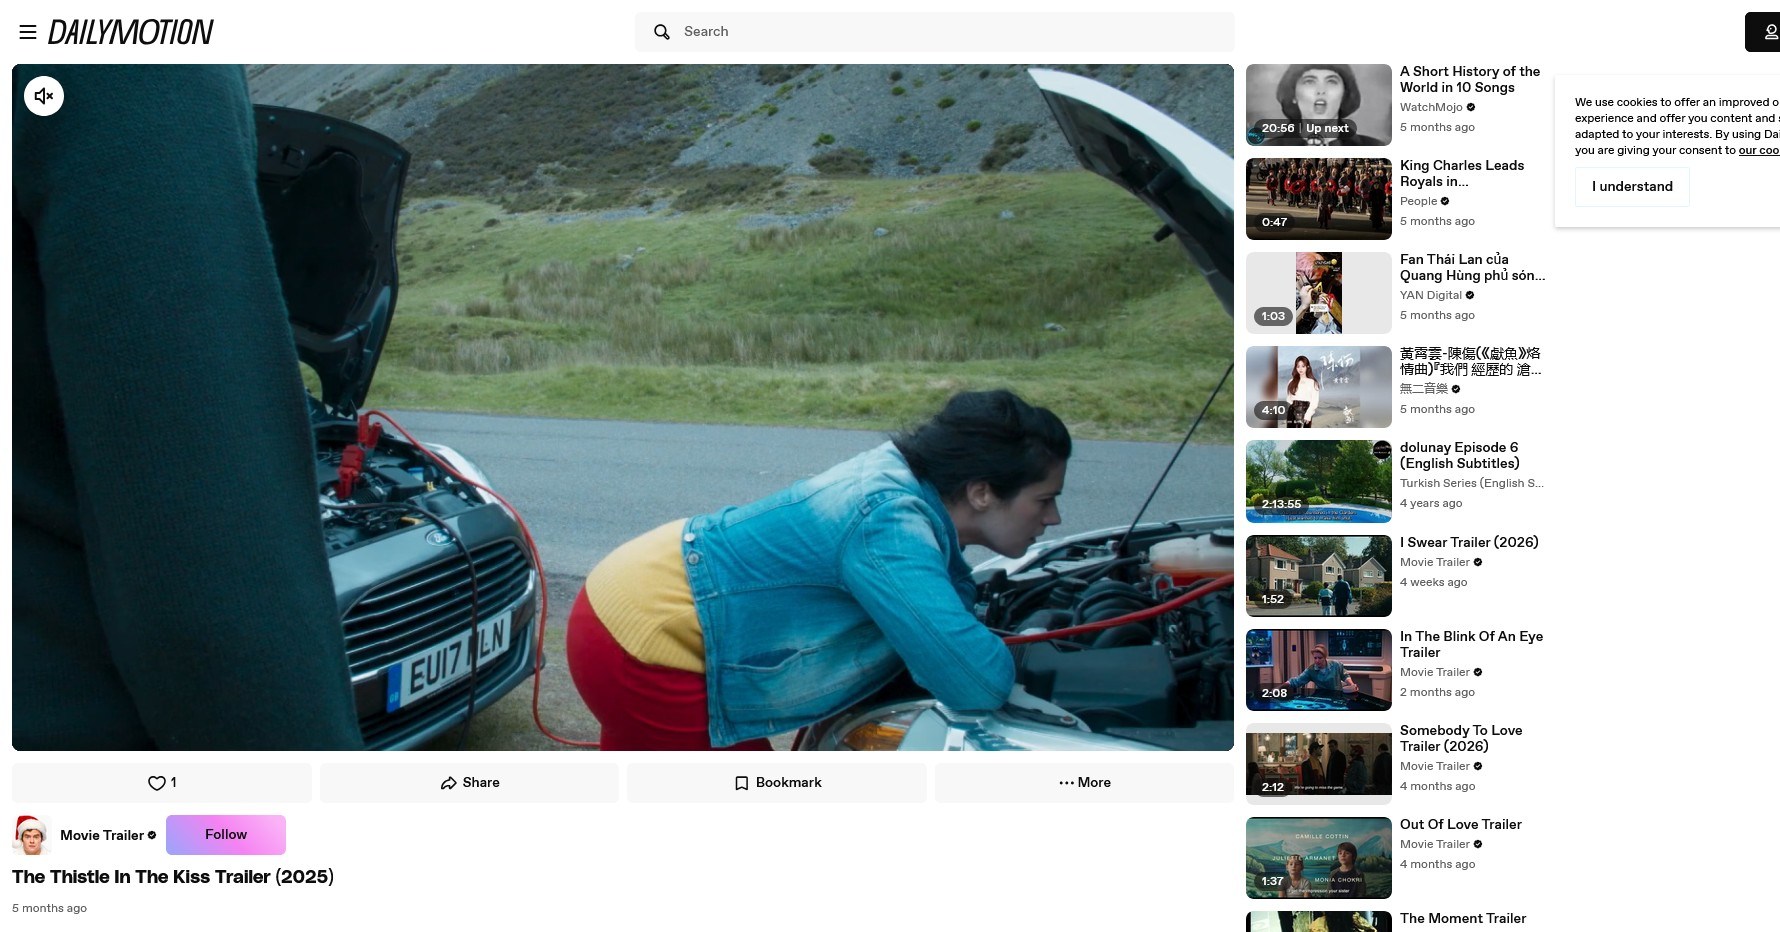Image resolution: width=1780 pixels, height=932 pixels.
Task: Open the Share options via the share icon
Action: click(x=448, y=783)
